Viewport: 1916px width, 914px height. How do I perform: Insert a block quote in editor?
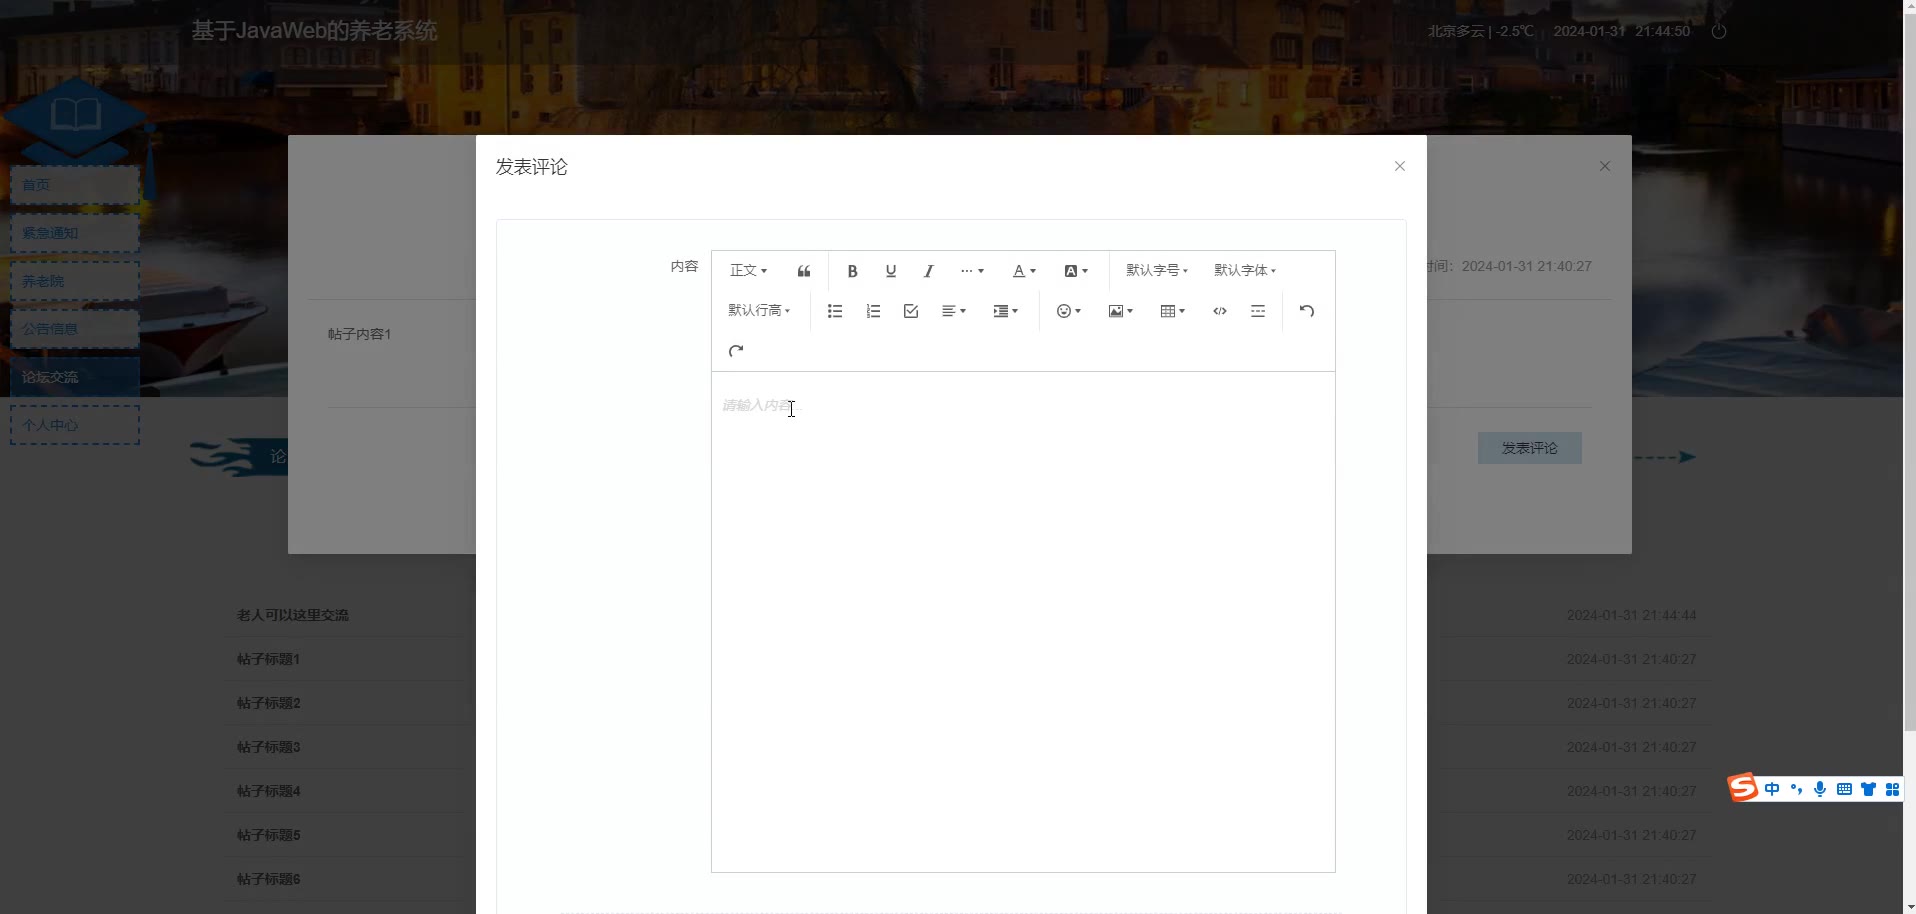click(x=803, y=271)
